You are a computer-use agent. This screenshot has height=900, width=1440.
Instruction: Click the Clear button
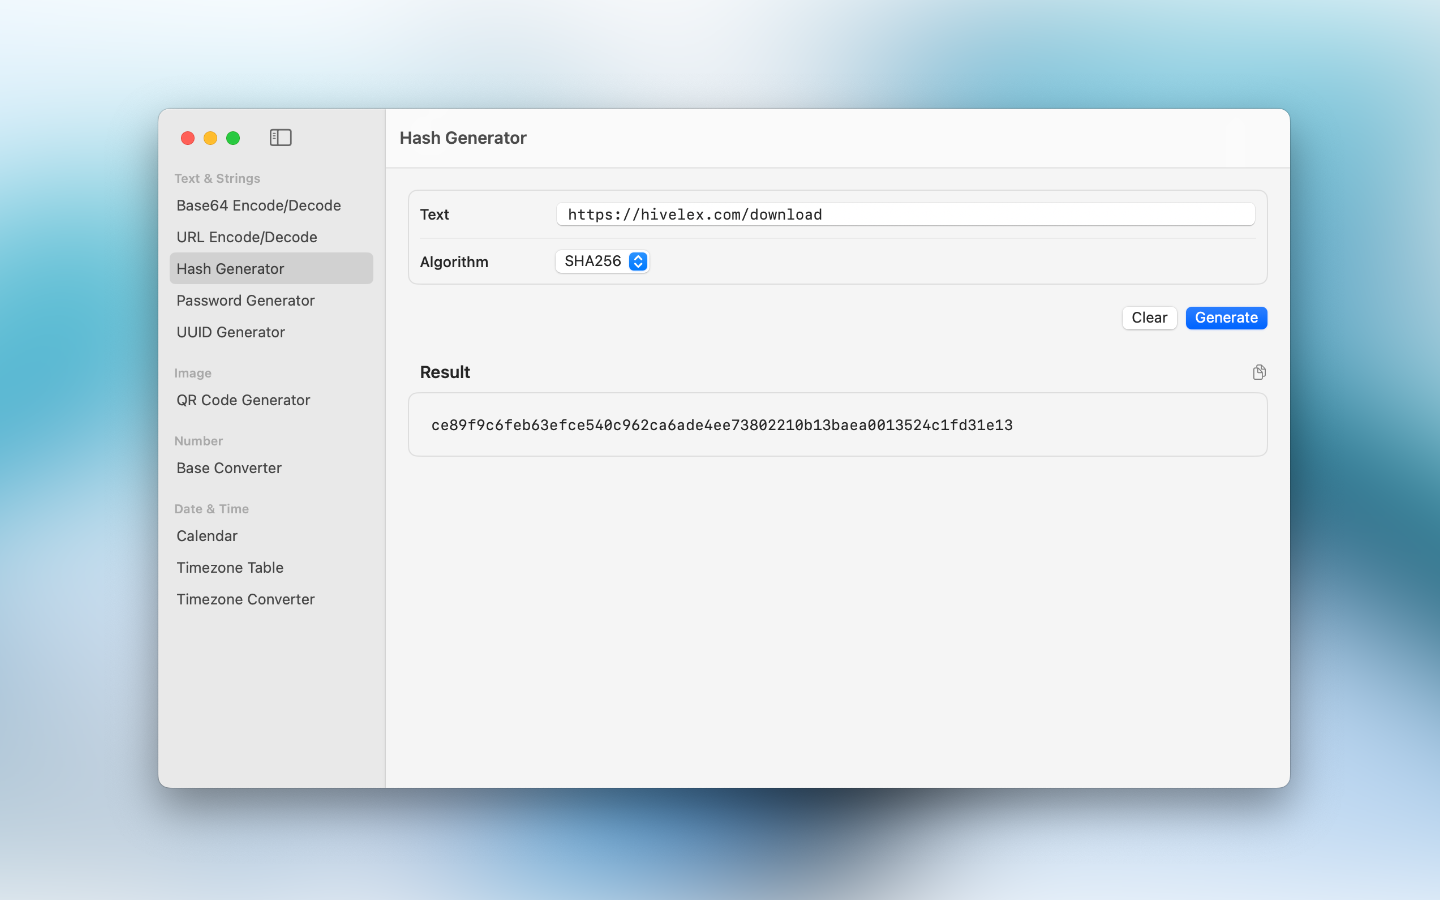(x=1149, y=318)
